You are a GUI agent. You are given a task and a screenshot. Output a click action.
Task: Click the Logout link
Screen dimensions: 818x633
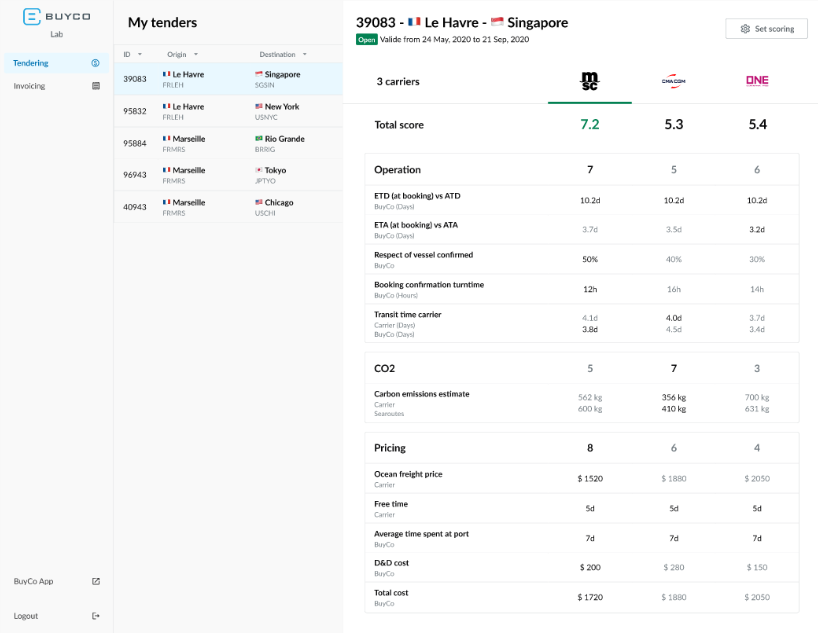26,616
